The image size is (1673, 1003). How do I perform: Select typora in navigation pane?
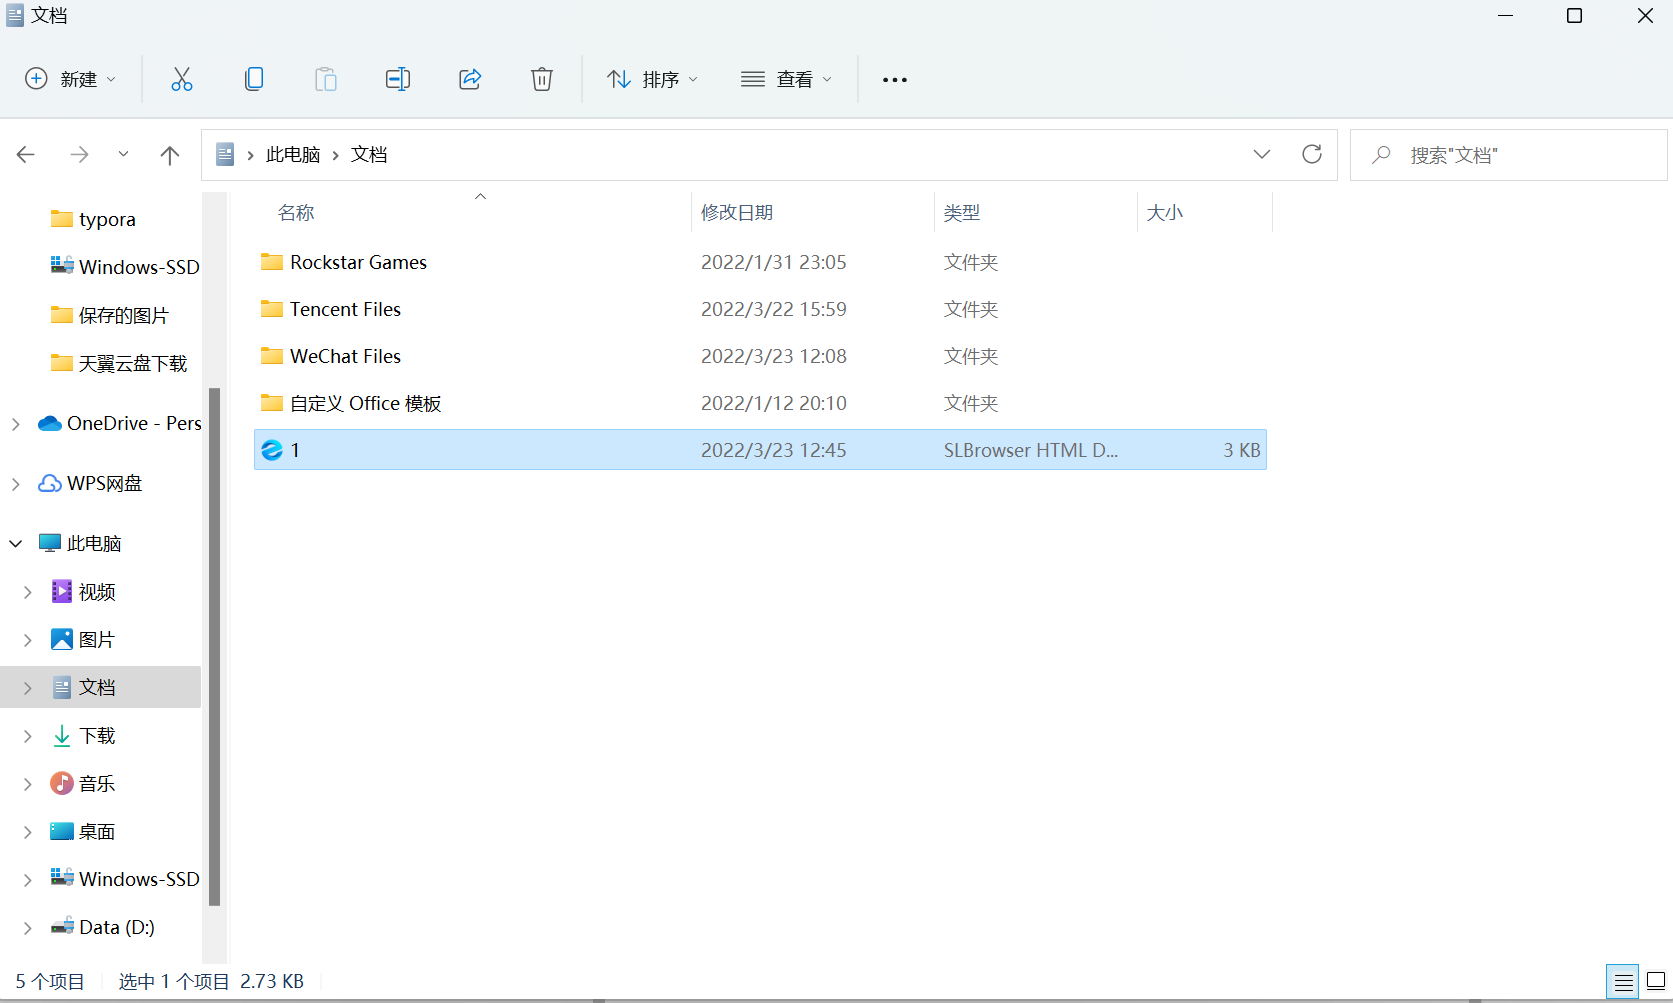click(x=107, y=219)
